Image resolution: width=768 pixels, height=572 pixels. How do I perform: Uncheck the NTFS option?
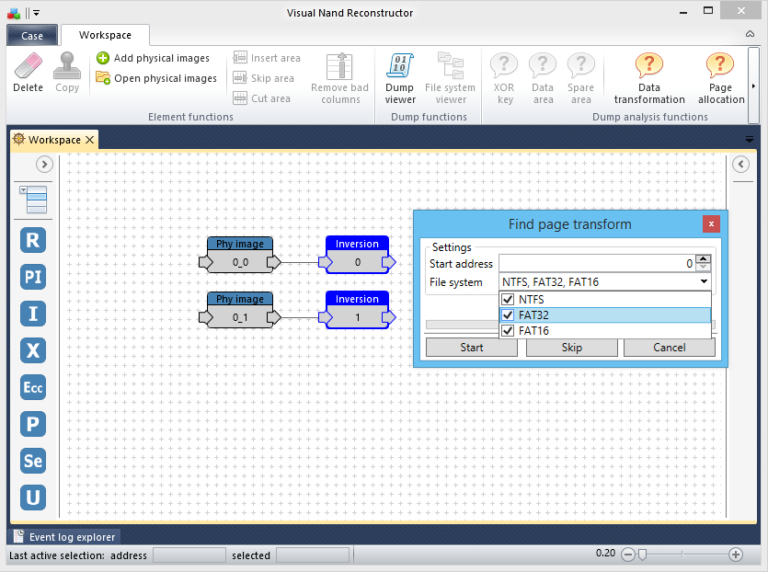pyautogui.click(x=508, y=299)
